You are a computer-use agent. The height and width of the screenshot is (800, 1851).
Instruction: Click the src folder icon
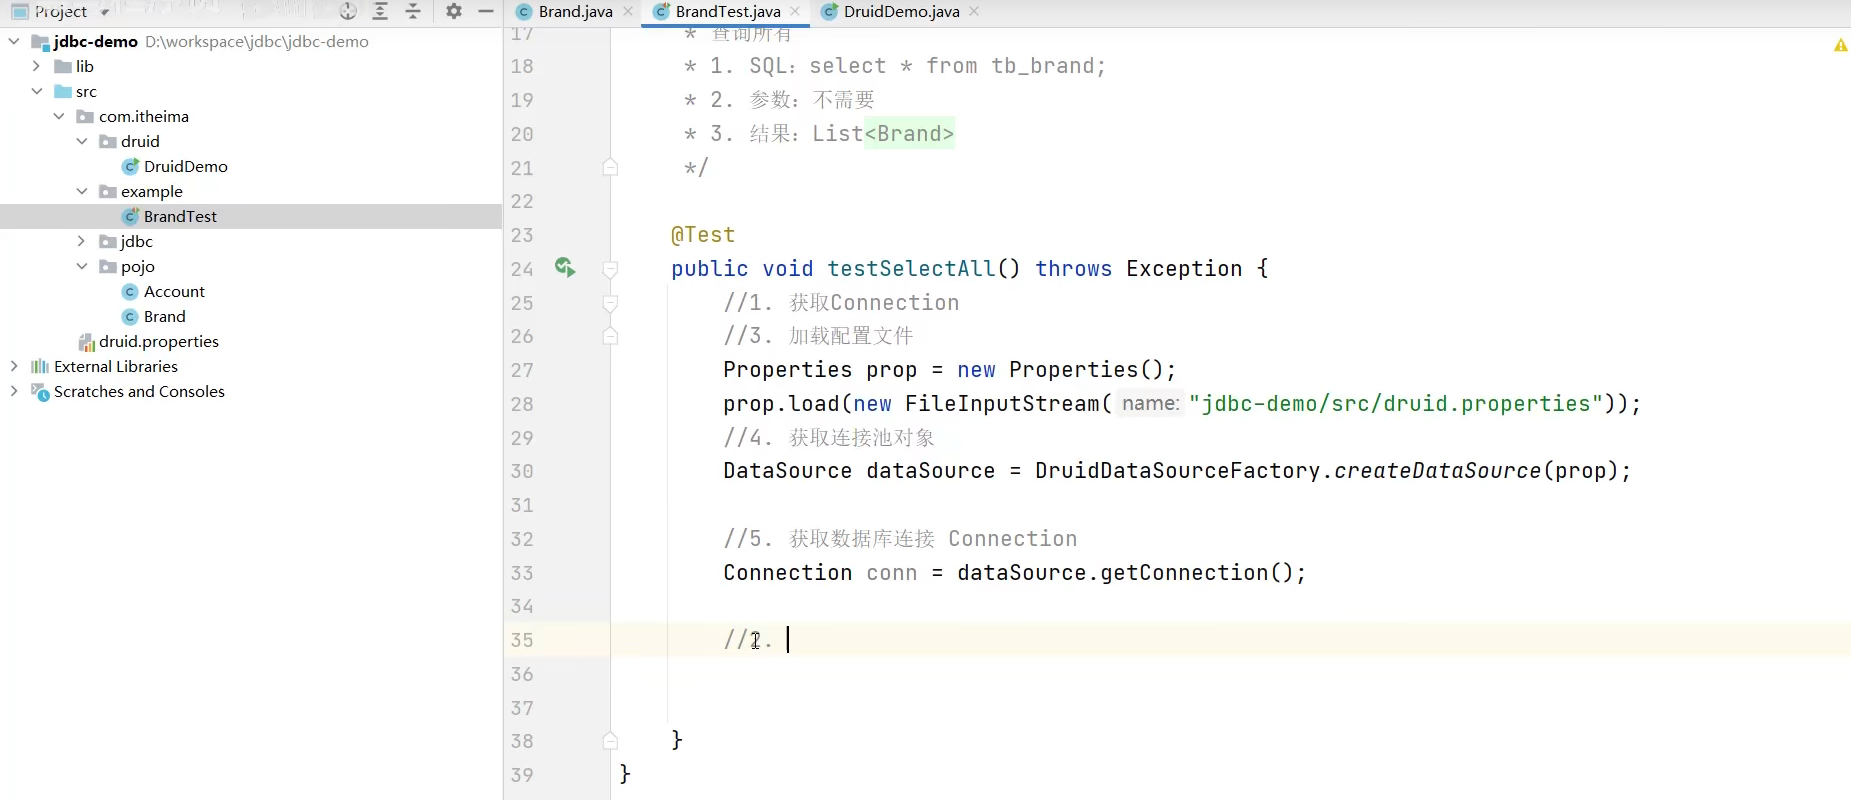point(63,91)
